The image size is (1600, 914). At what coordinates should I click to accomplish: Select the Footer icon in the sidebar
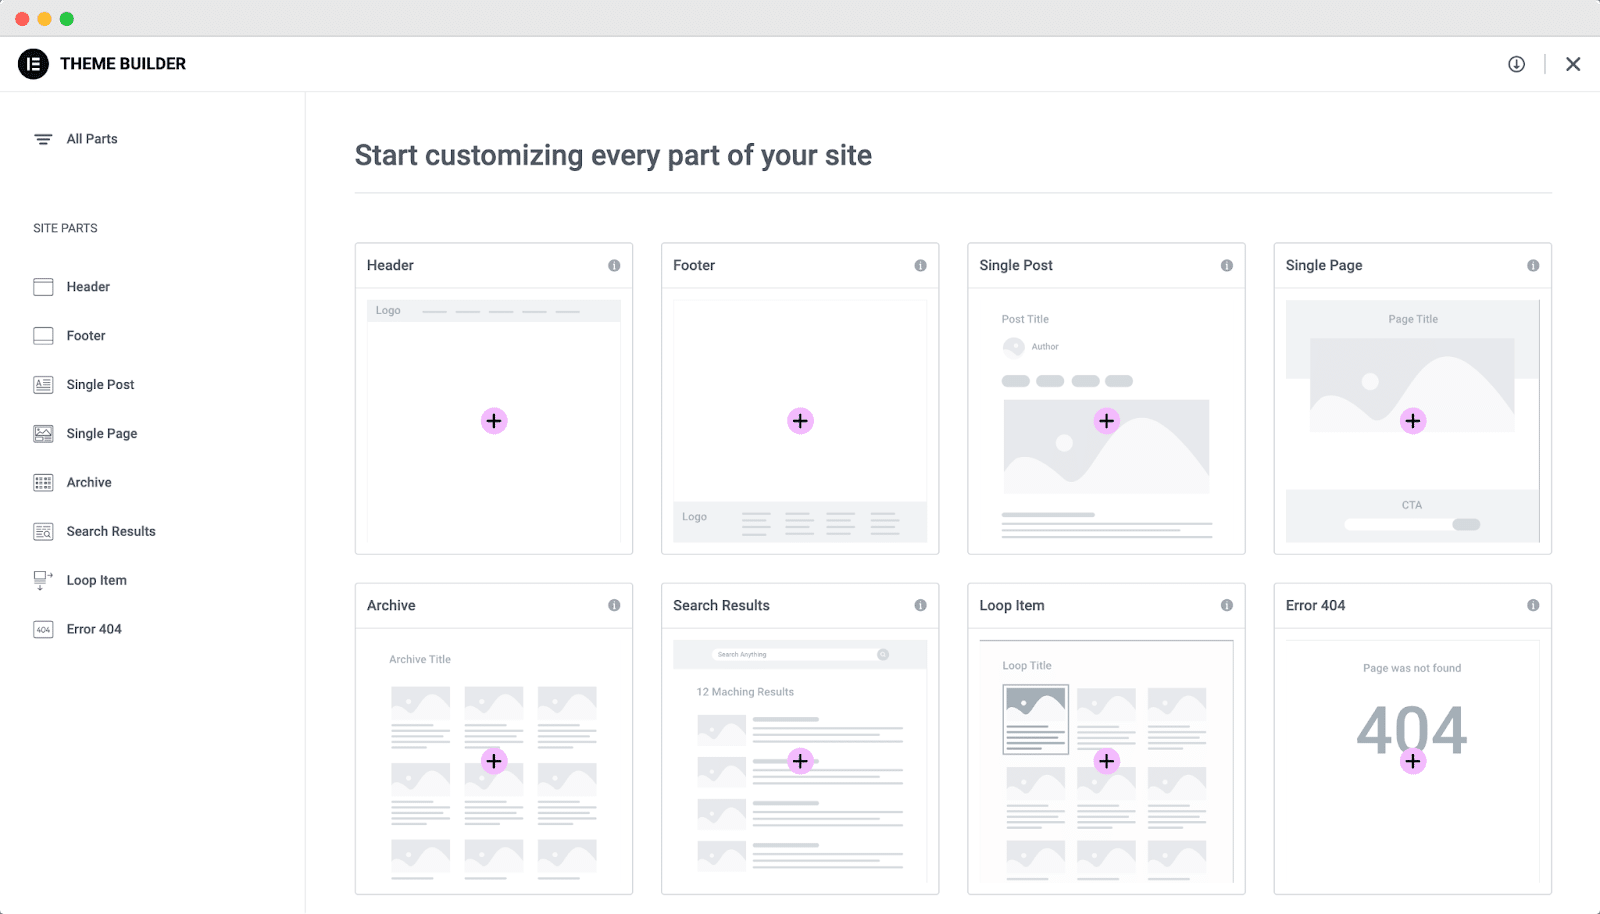coord(43,335)
